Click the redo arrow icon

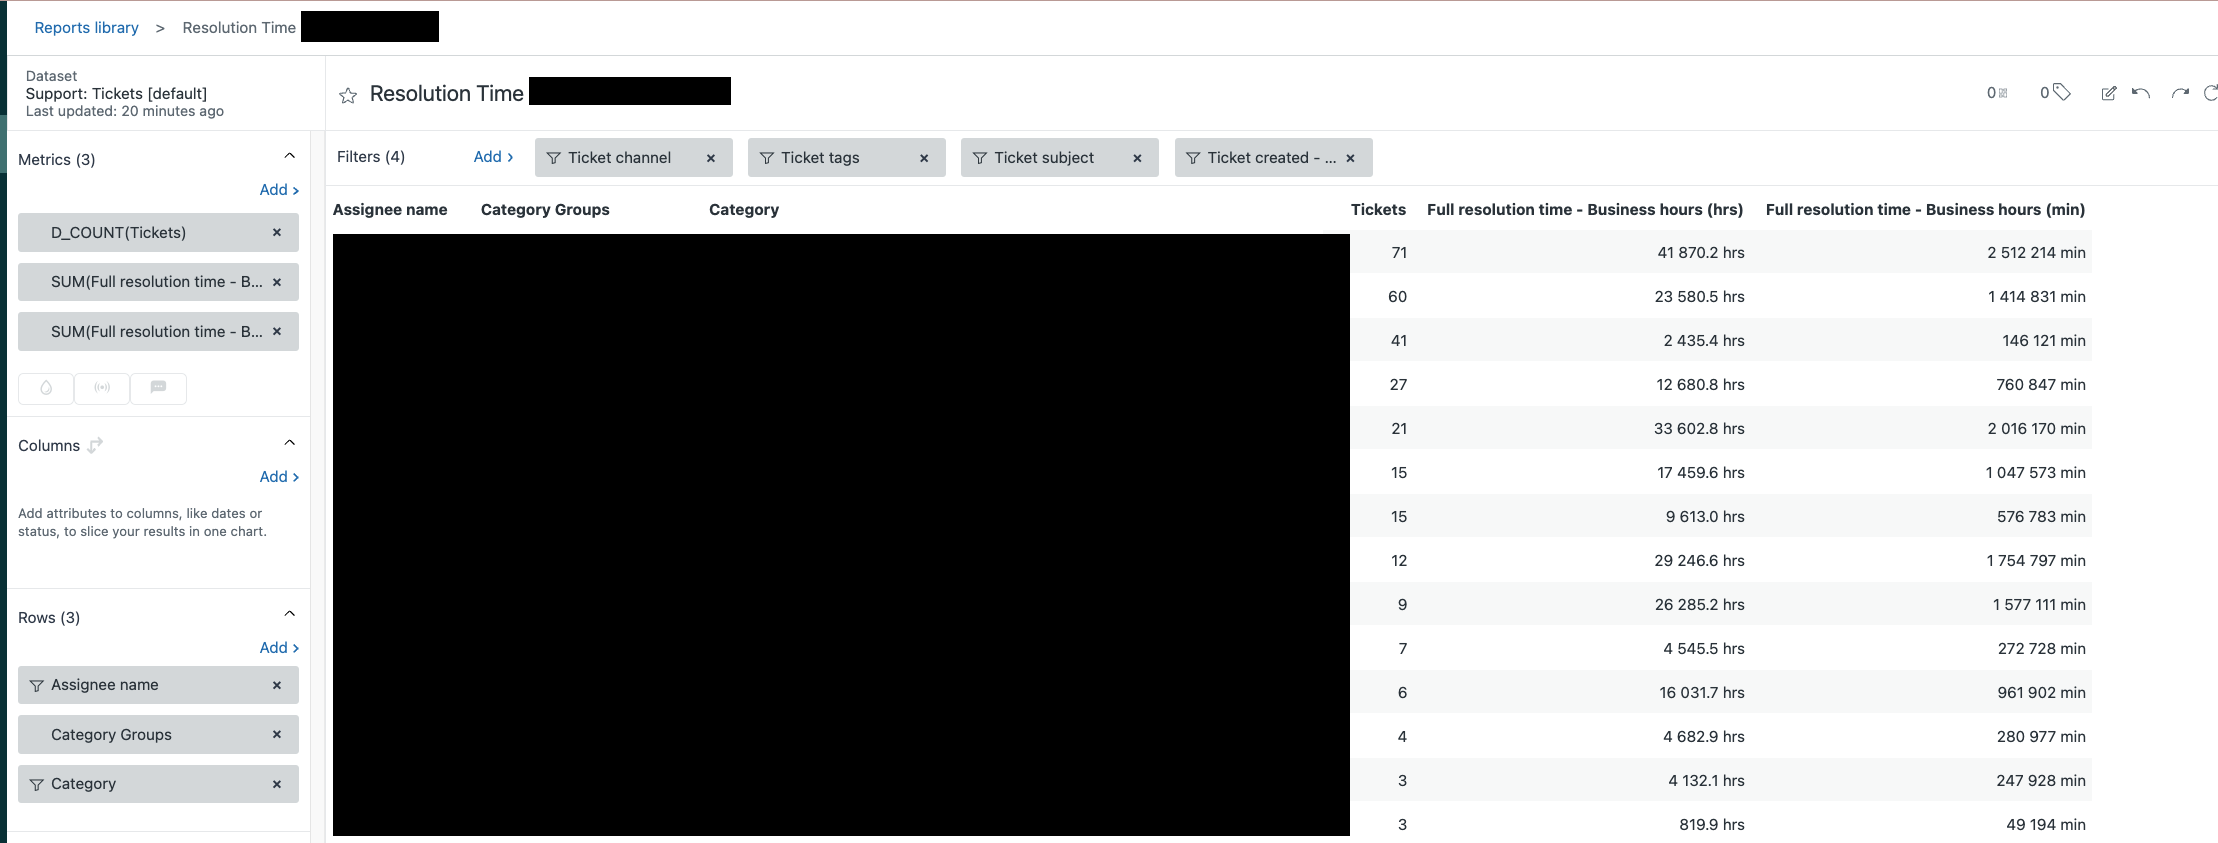click(x=2179, y=93)
